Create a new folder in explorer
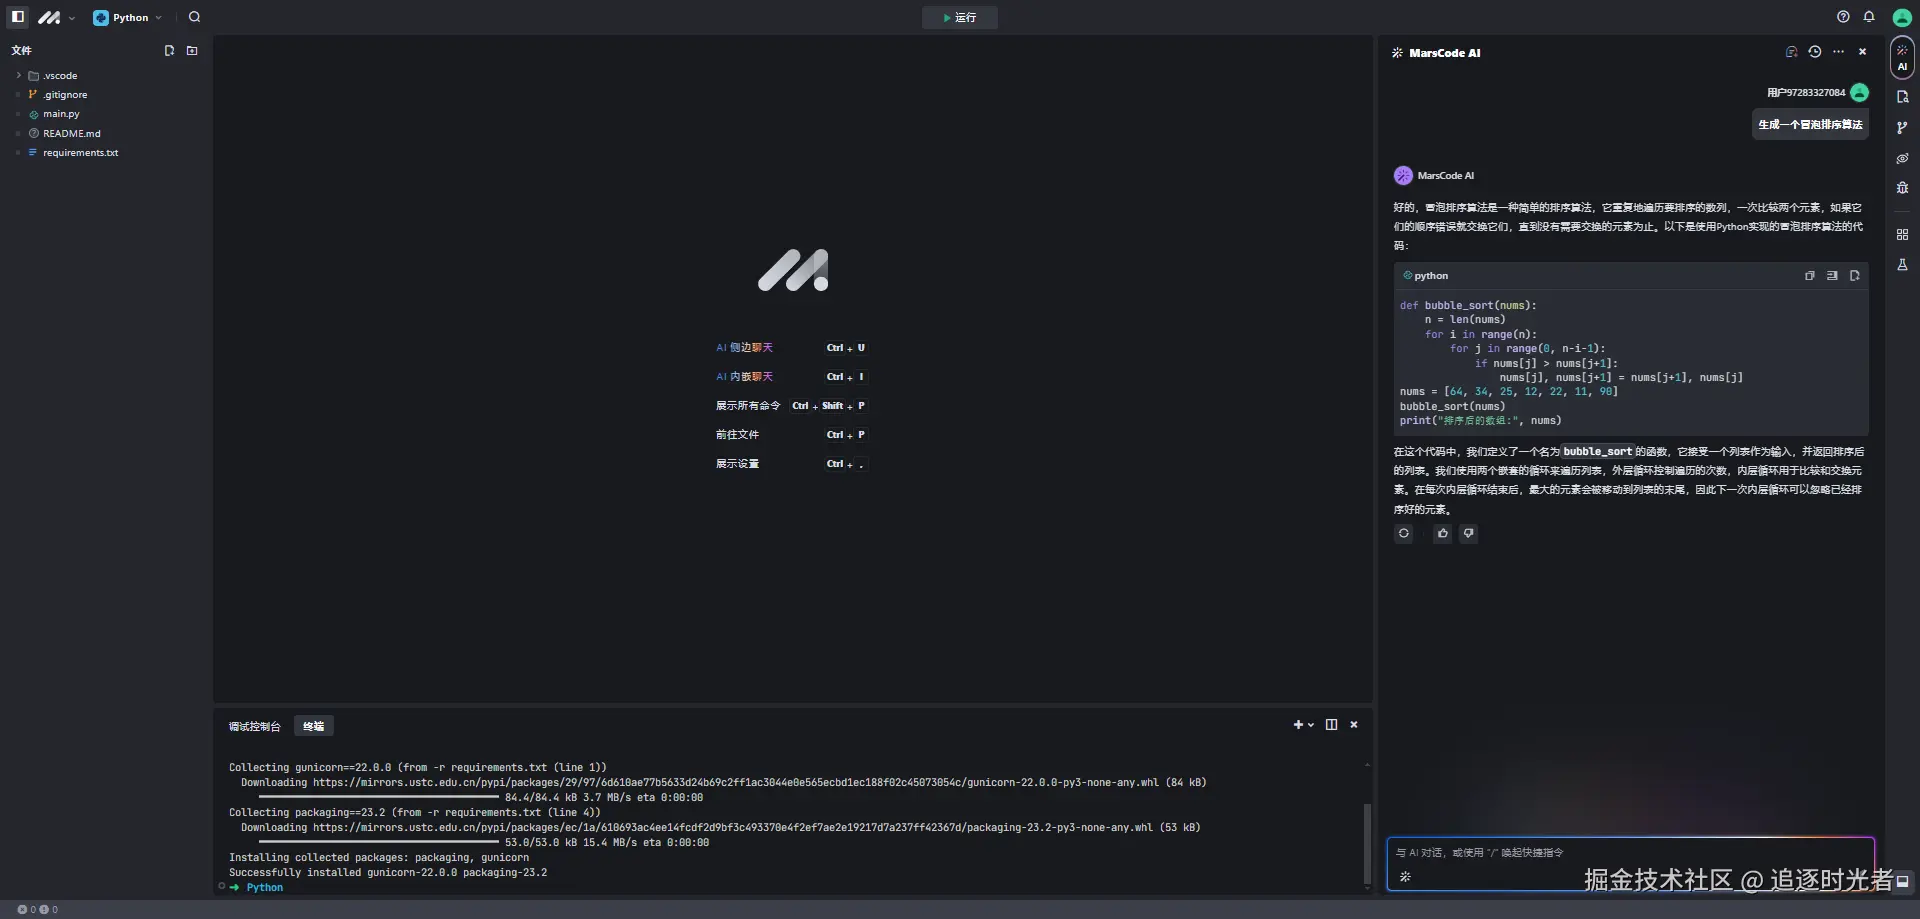The width and height of the screenshot is (1920, 919). tap(192, 50)
